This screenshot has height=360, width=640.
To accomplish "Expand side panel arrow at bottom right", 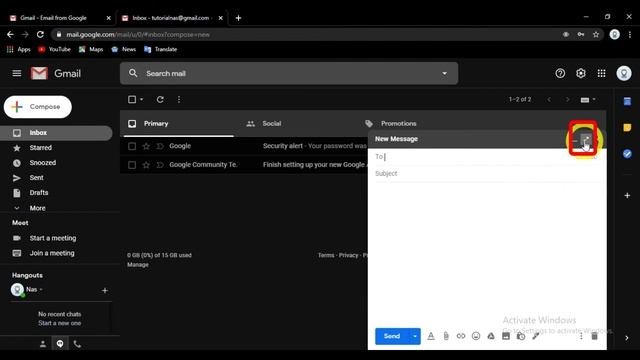I will coord(627,338).
